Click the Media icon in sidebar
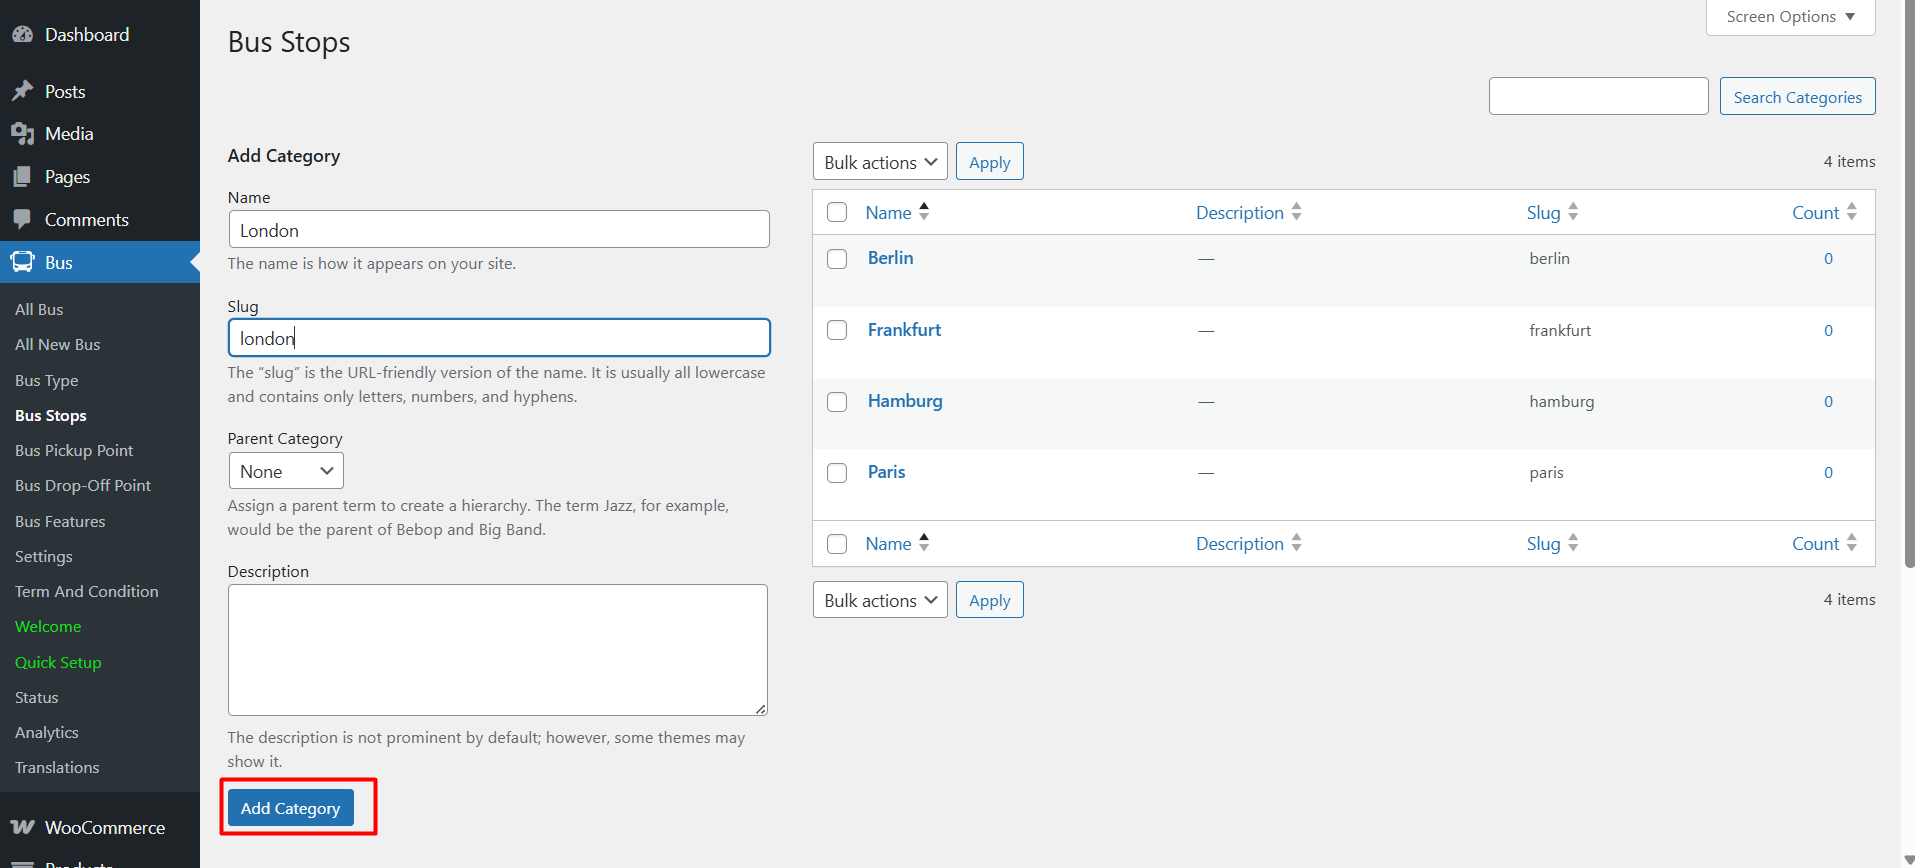Screen dimensions: 1915x868 coord(22,134)
